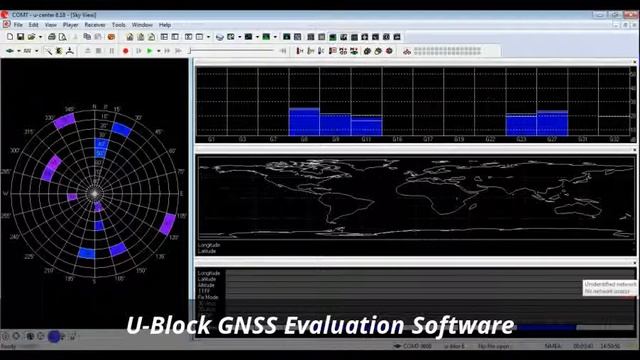Expand the Open file dropdown arrow
Image resolution: width=640 pixels, height=360 pixels.
click(40, 37)
